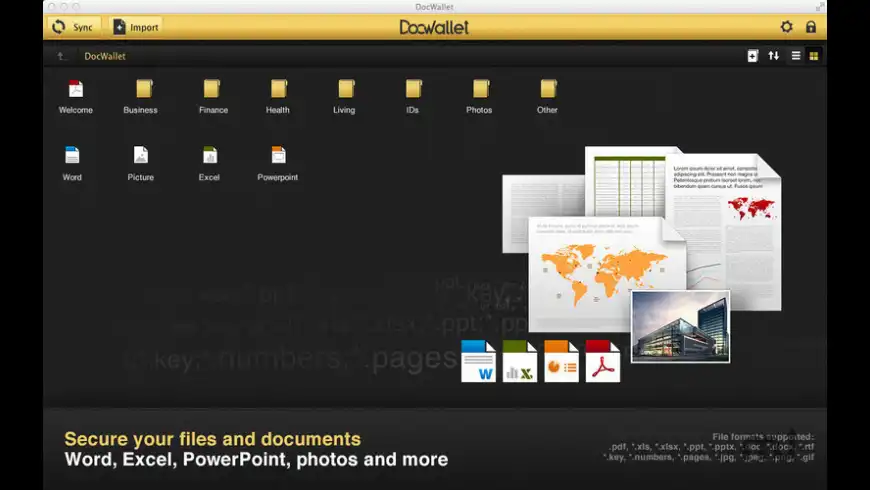Select the DocWallet breadcrumb
Image resolution: width=870 pixels, height=490 pixels.
pos(105,56)
